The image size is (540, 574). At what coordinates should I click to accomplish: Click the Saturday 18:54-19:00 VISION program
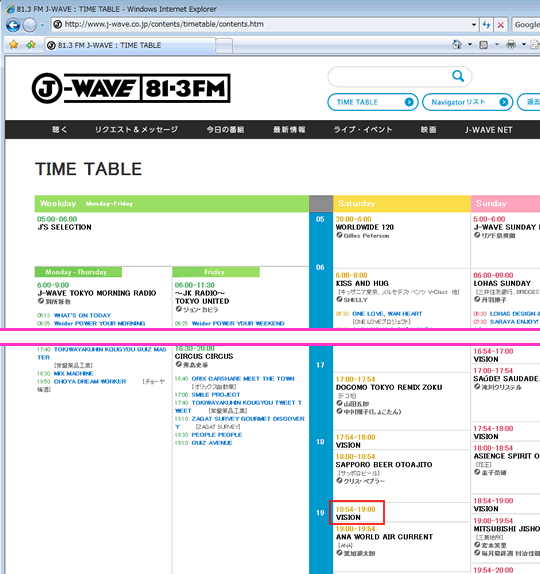pyautogui.click(x=357, y=513)
